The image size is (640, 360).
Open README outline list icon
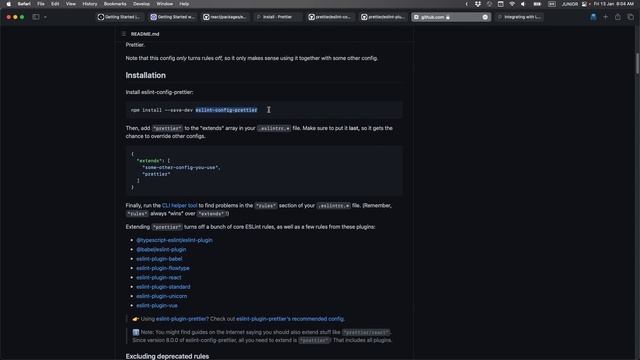click(124, 34)
